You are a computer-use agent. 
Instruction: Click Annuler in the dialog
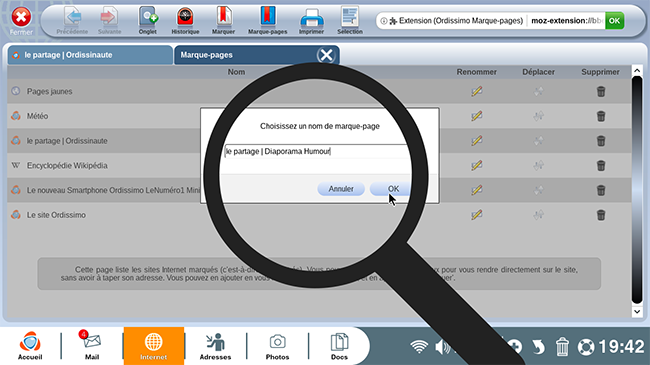(x=341, y=189)
